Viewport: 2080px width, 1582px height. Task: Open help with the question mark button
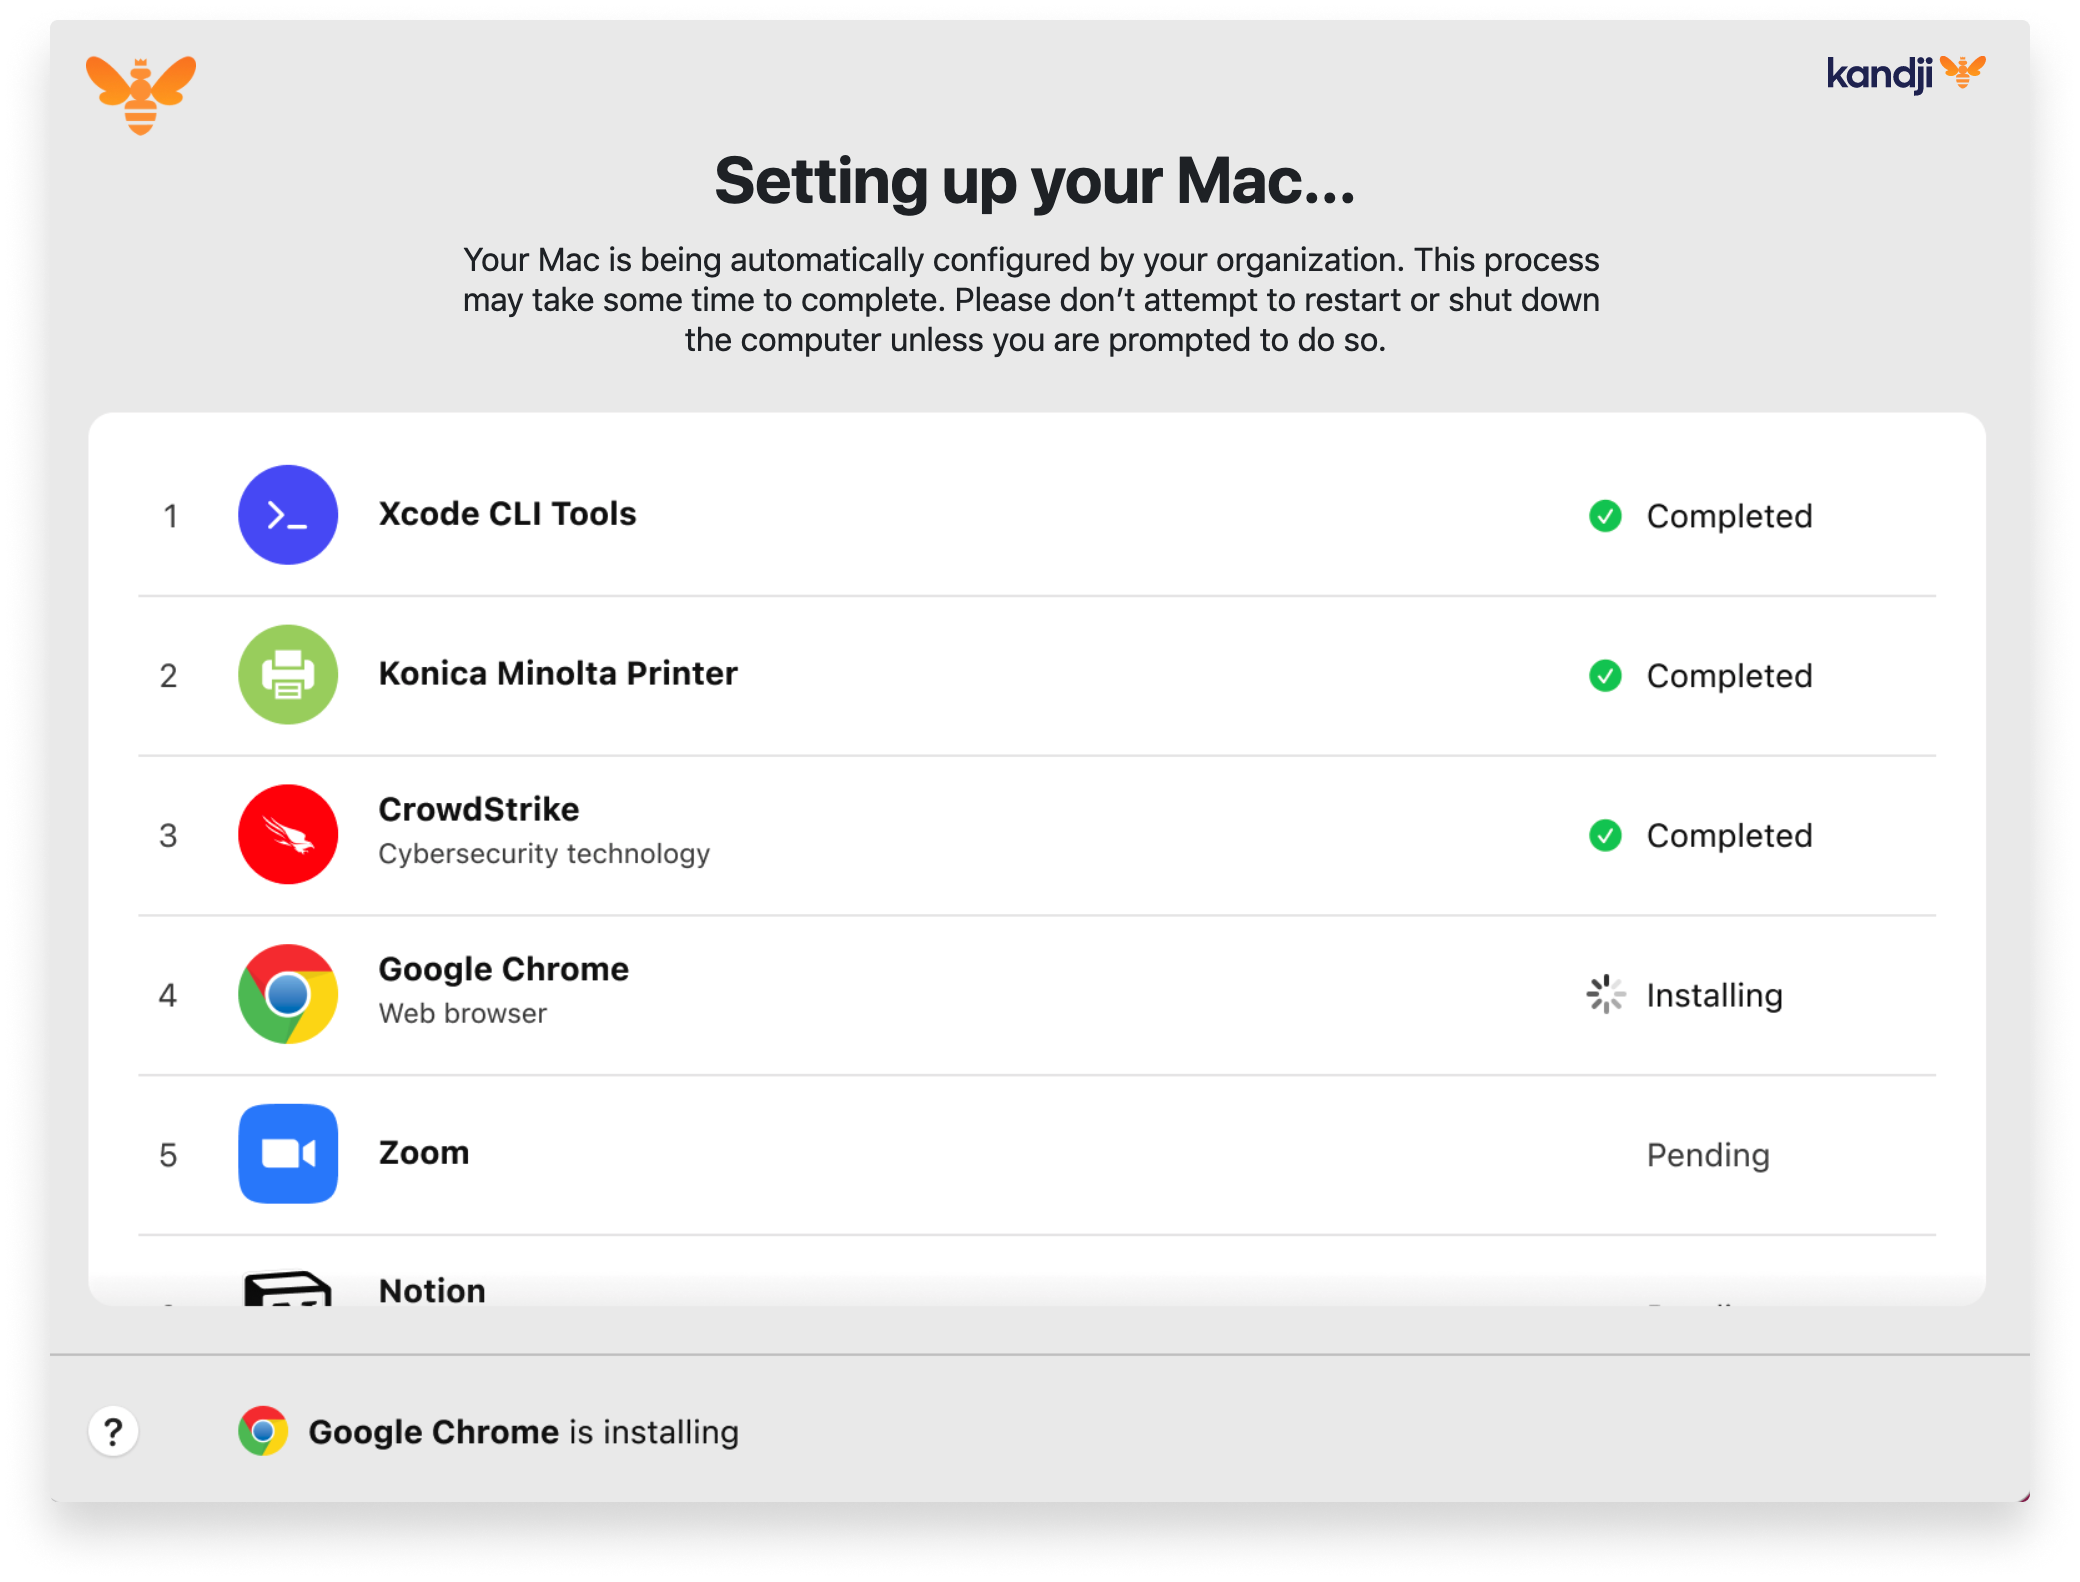pyautogui.click(x=113, y=1431)
